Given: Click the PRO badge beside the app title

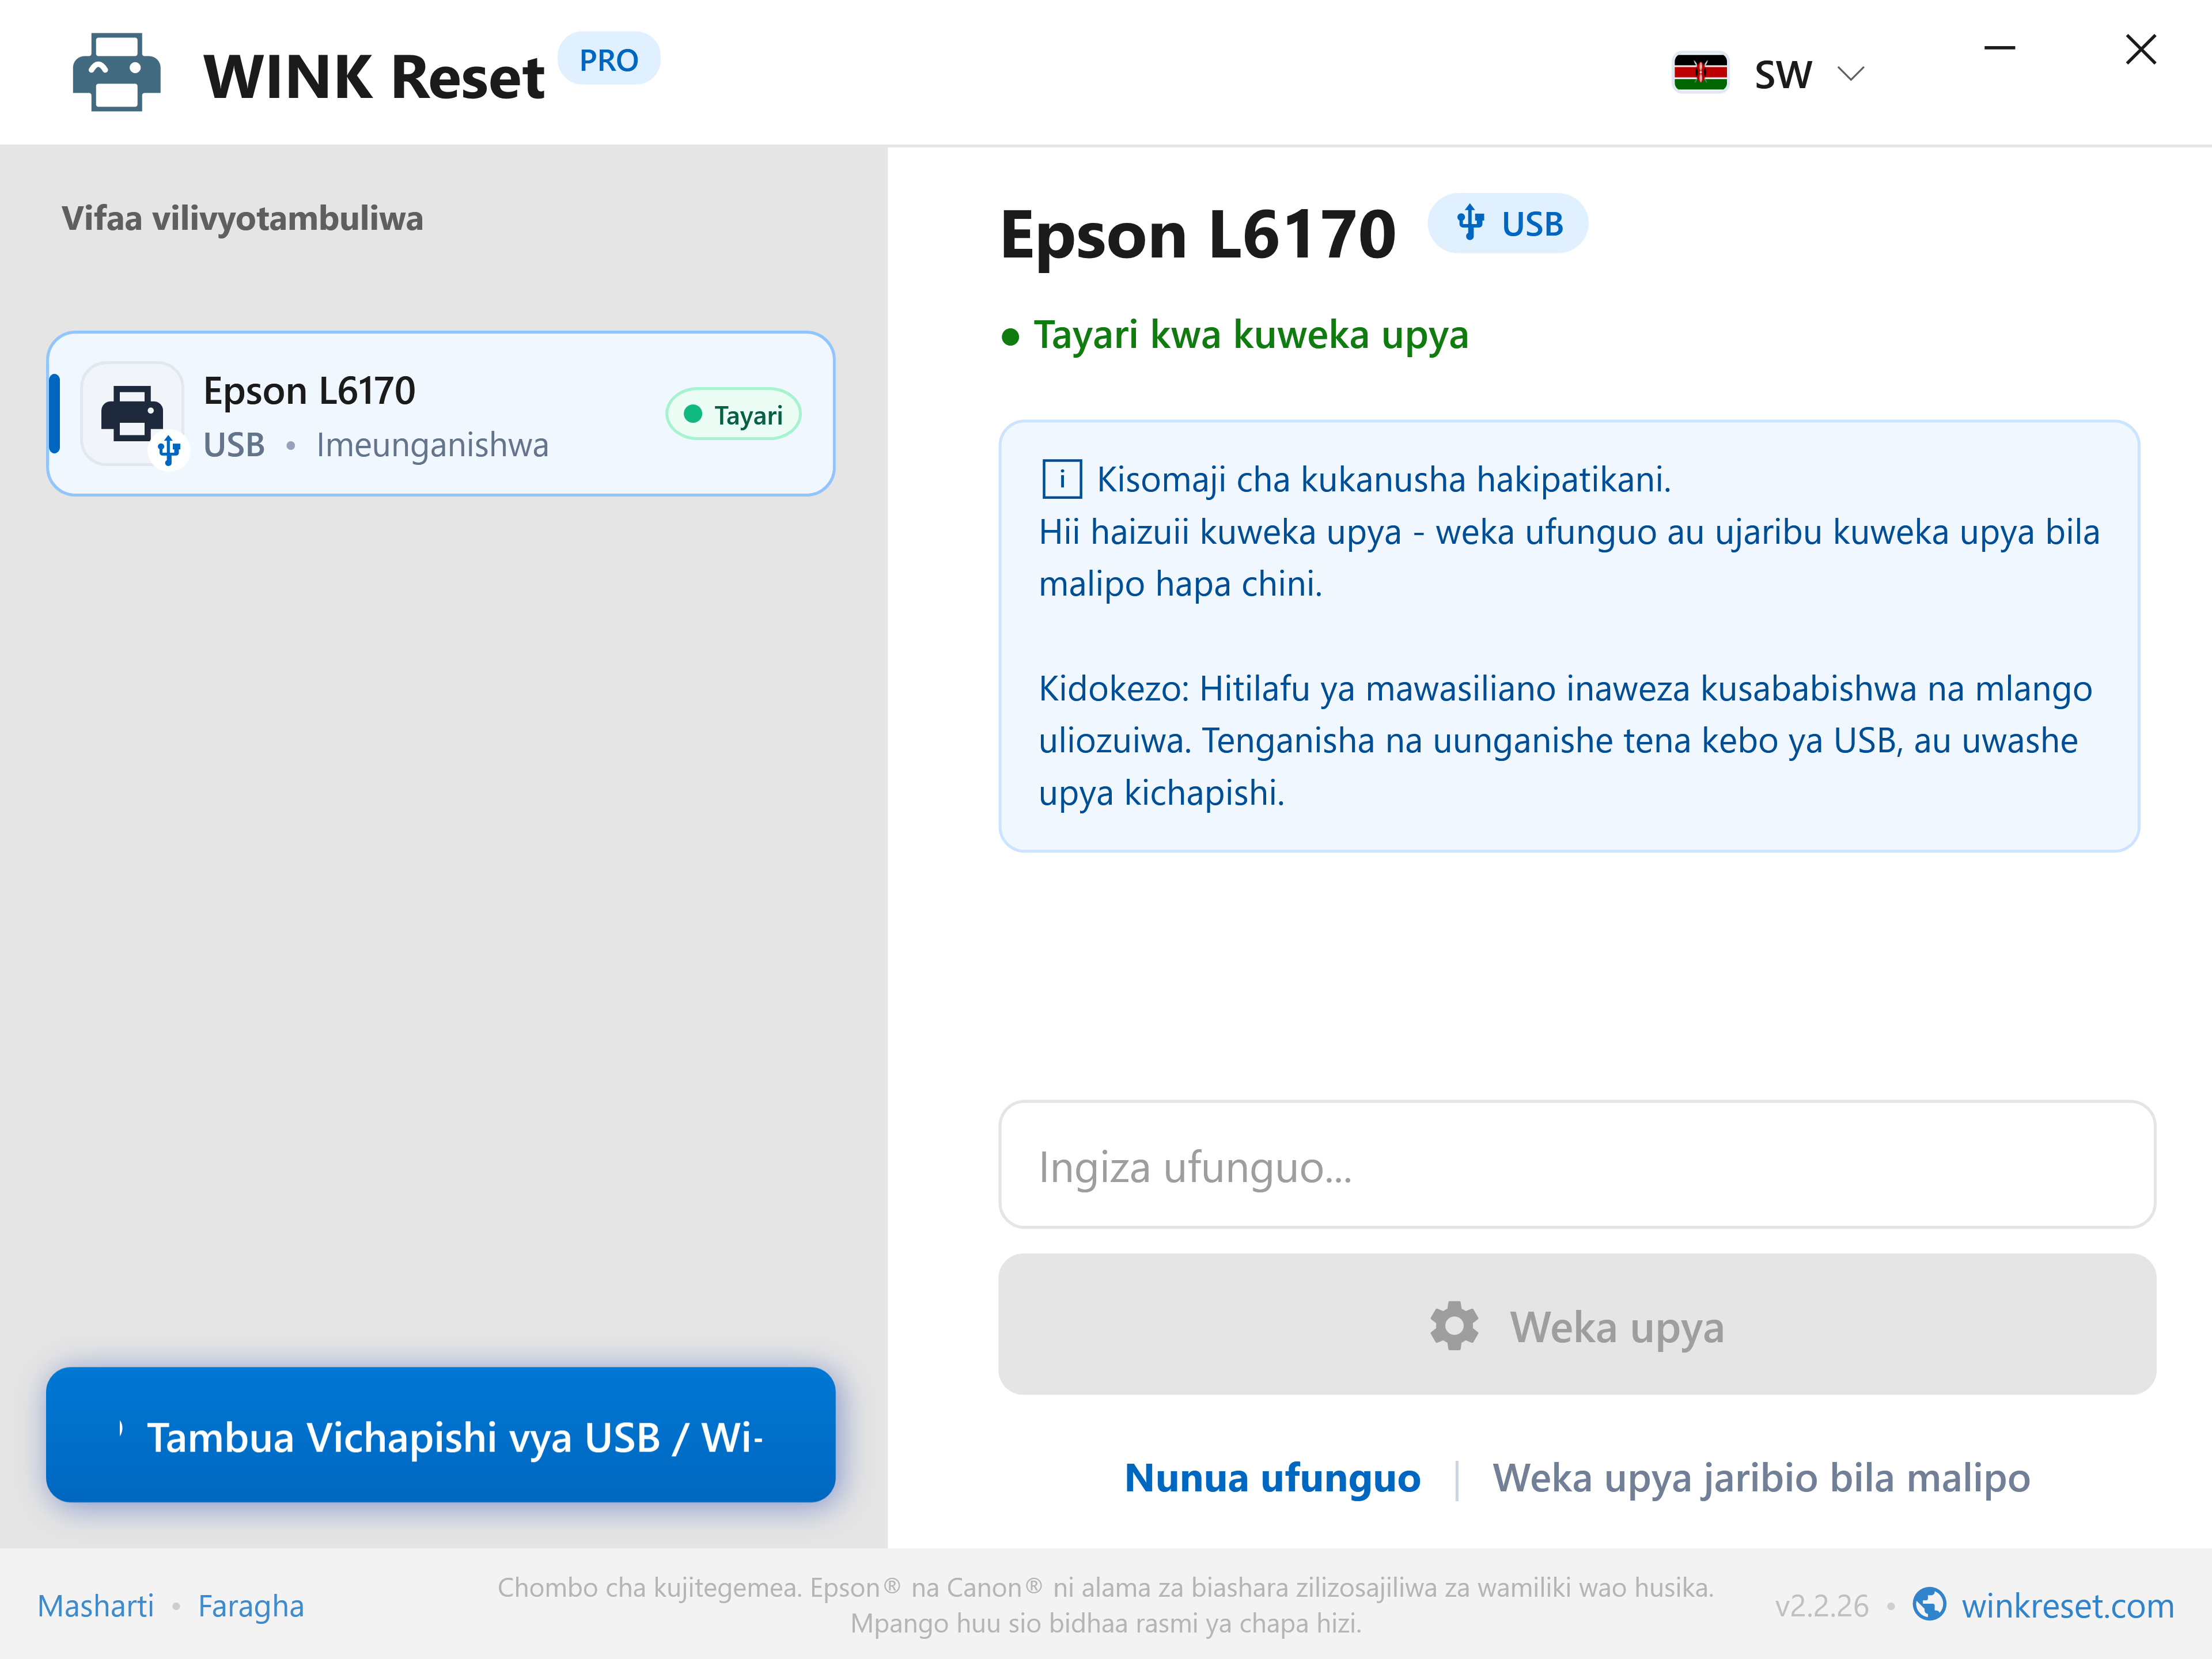Looking at the screenshot, I should (608, 60).
